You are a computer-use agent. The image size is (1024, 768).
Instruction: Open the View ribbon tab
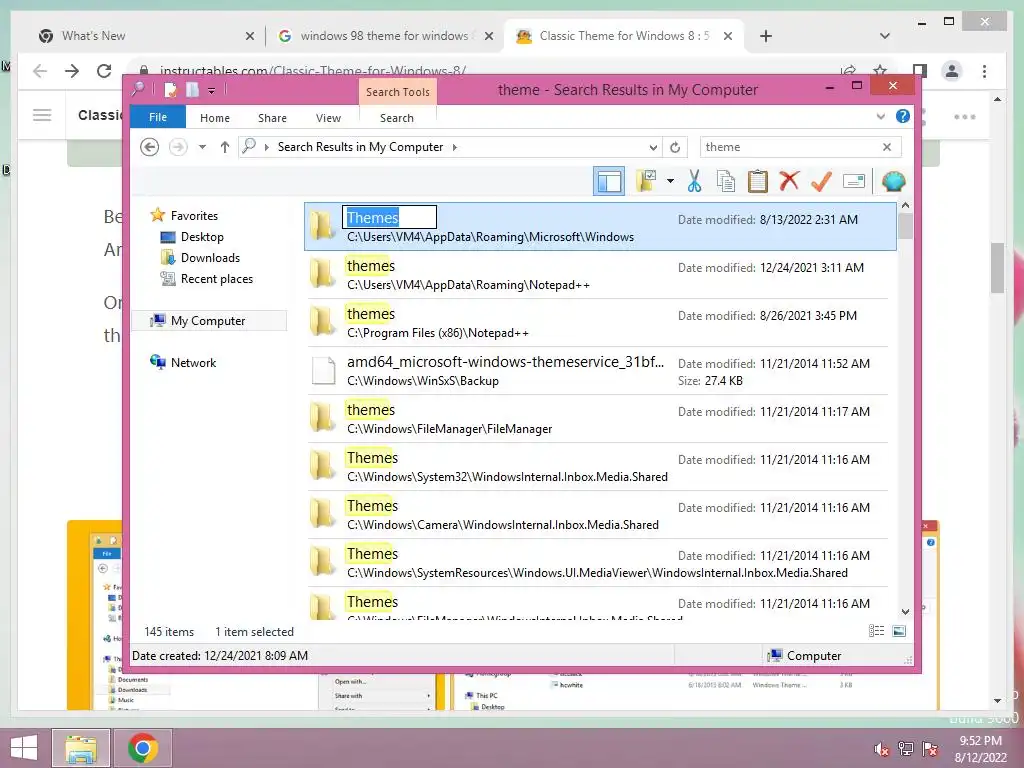point(328,118)
